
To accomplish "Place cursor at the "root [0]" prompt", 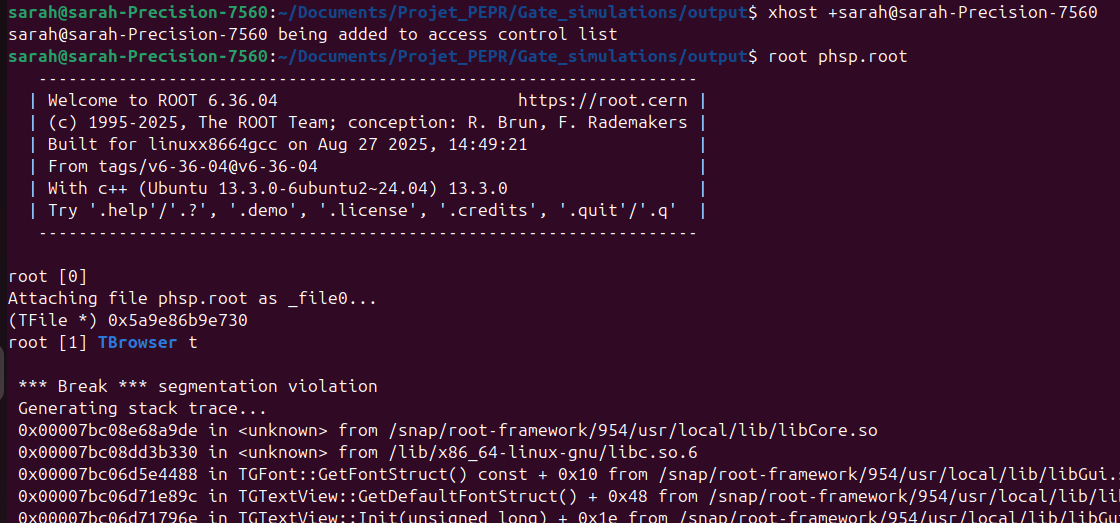I will (47, 276).
